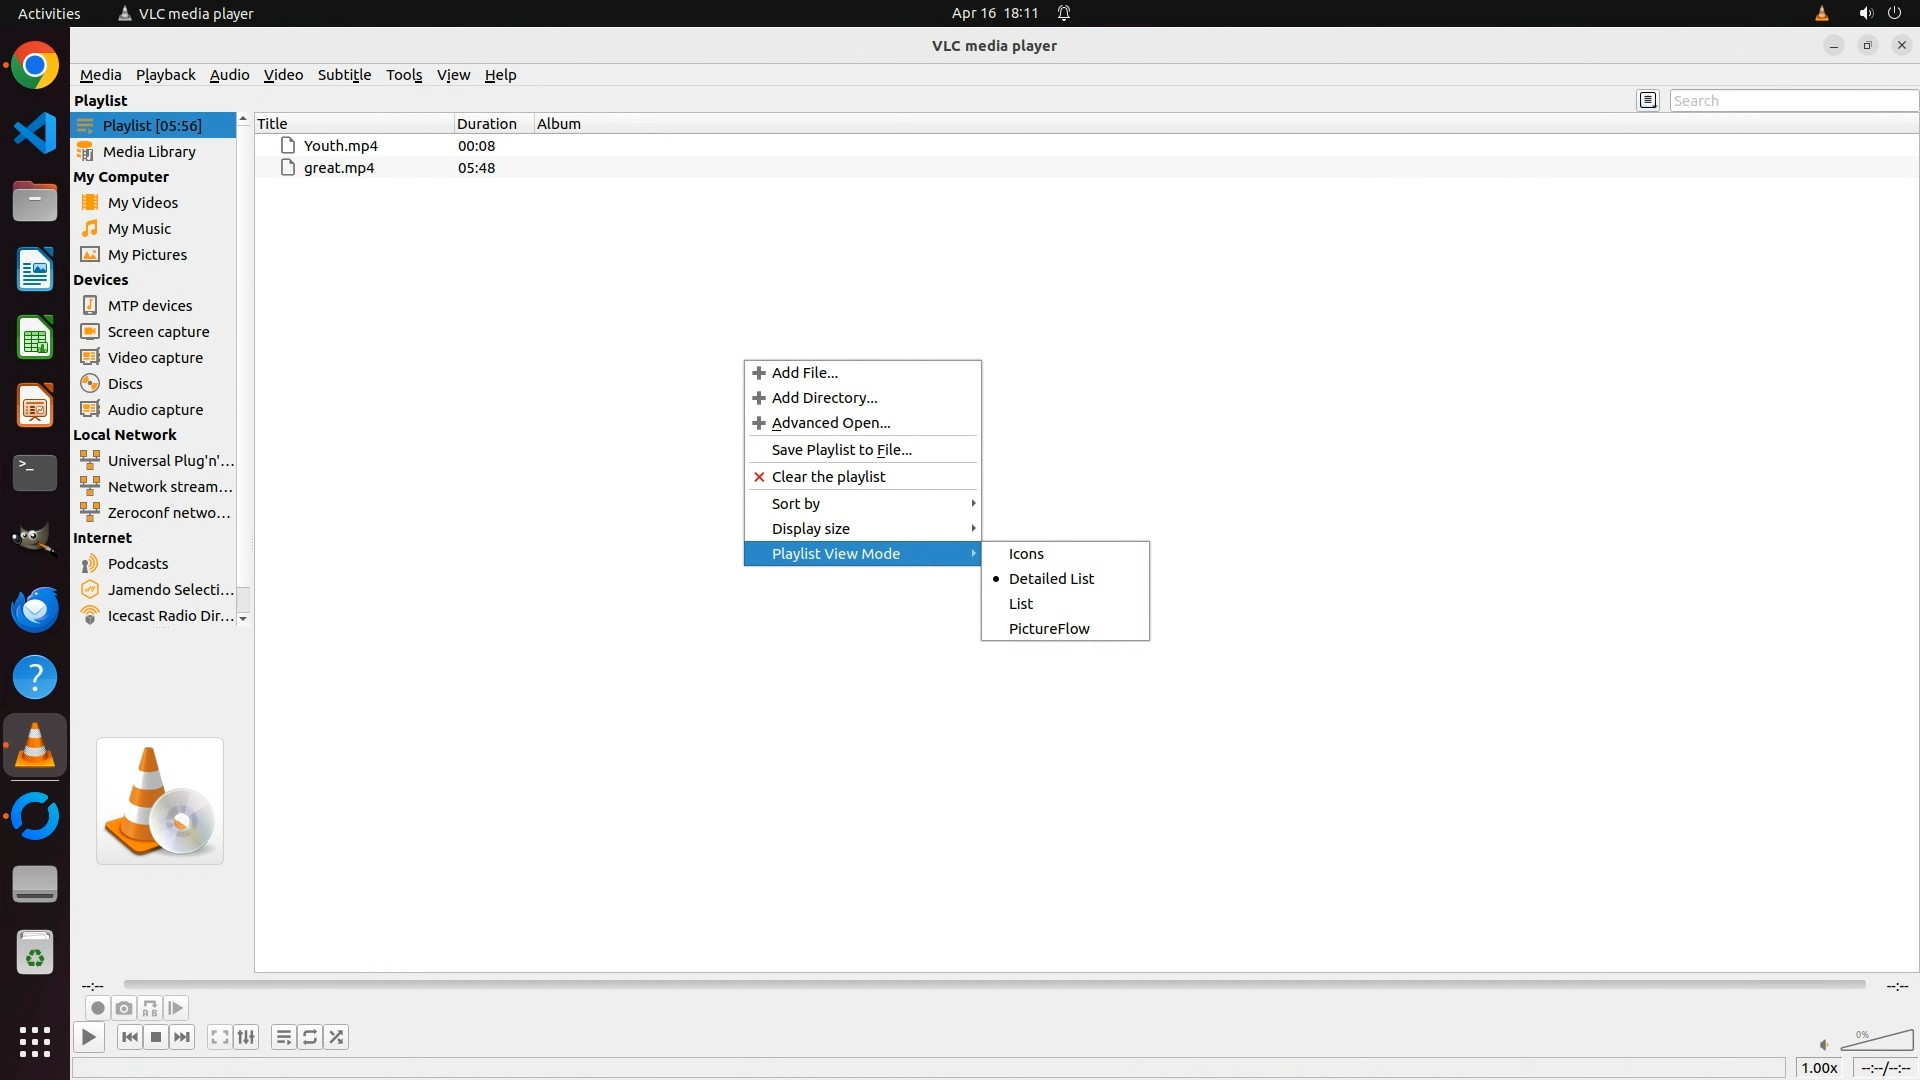Toggle fullscreen video icon
The height and width of the screenshot is (1080, 1920).
(220, 1037)
